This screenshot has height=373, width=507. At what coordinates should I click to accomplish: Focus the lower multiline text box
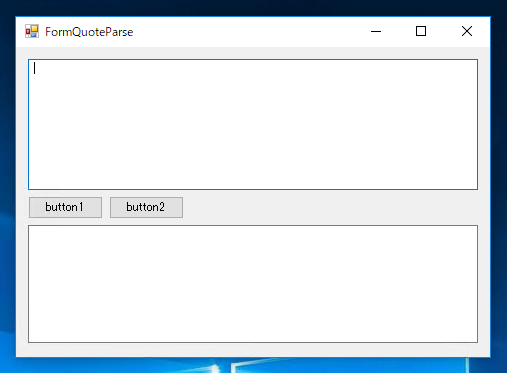pos(253,284)
